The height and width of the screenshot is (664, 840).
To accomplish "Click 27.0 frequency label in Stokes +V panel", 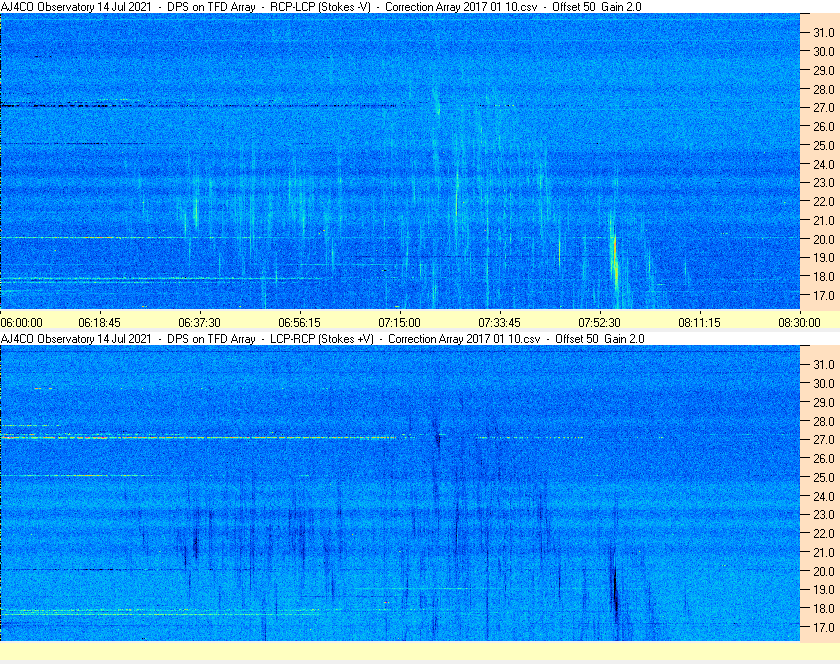I will tap(824, 439).
